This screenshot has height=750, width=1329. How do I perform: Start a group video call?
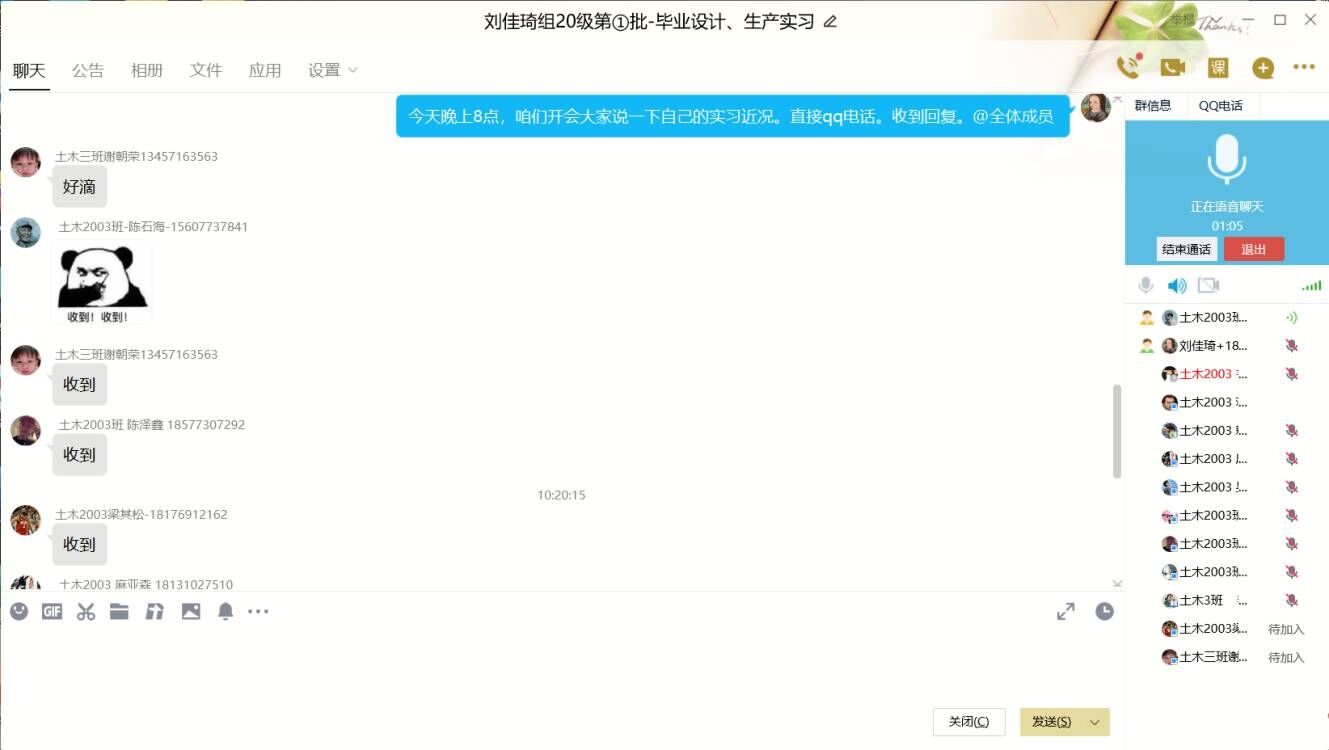pos(1172,67)
